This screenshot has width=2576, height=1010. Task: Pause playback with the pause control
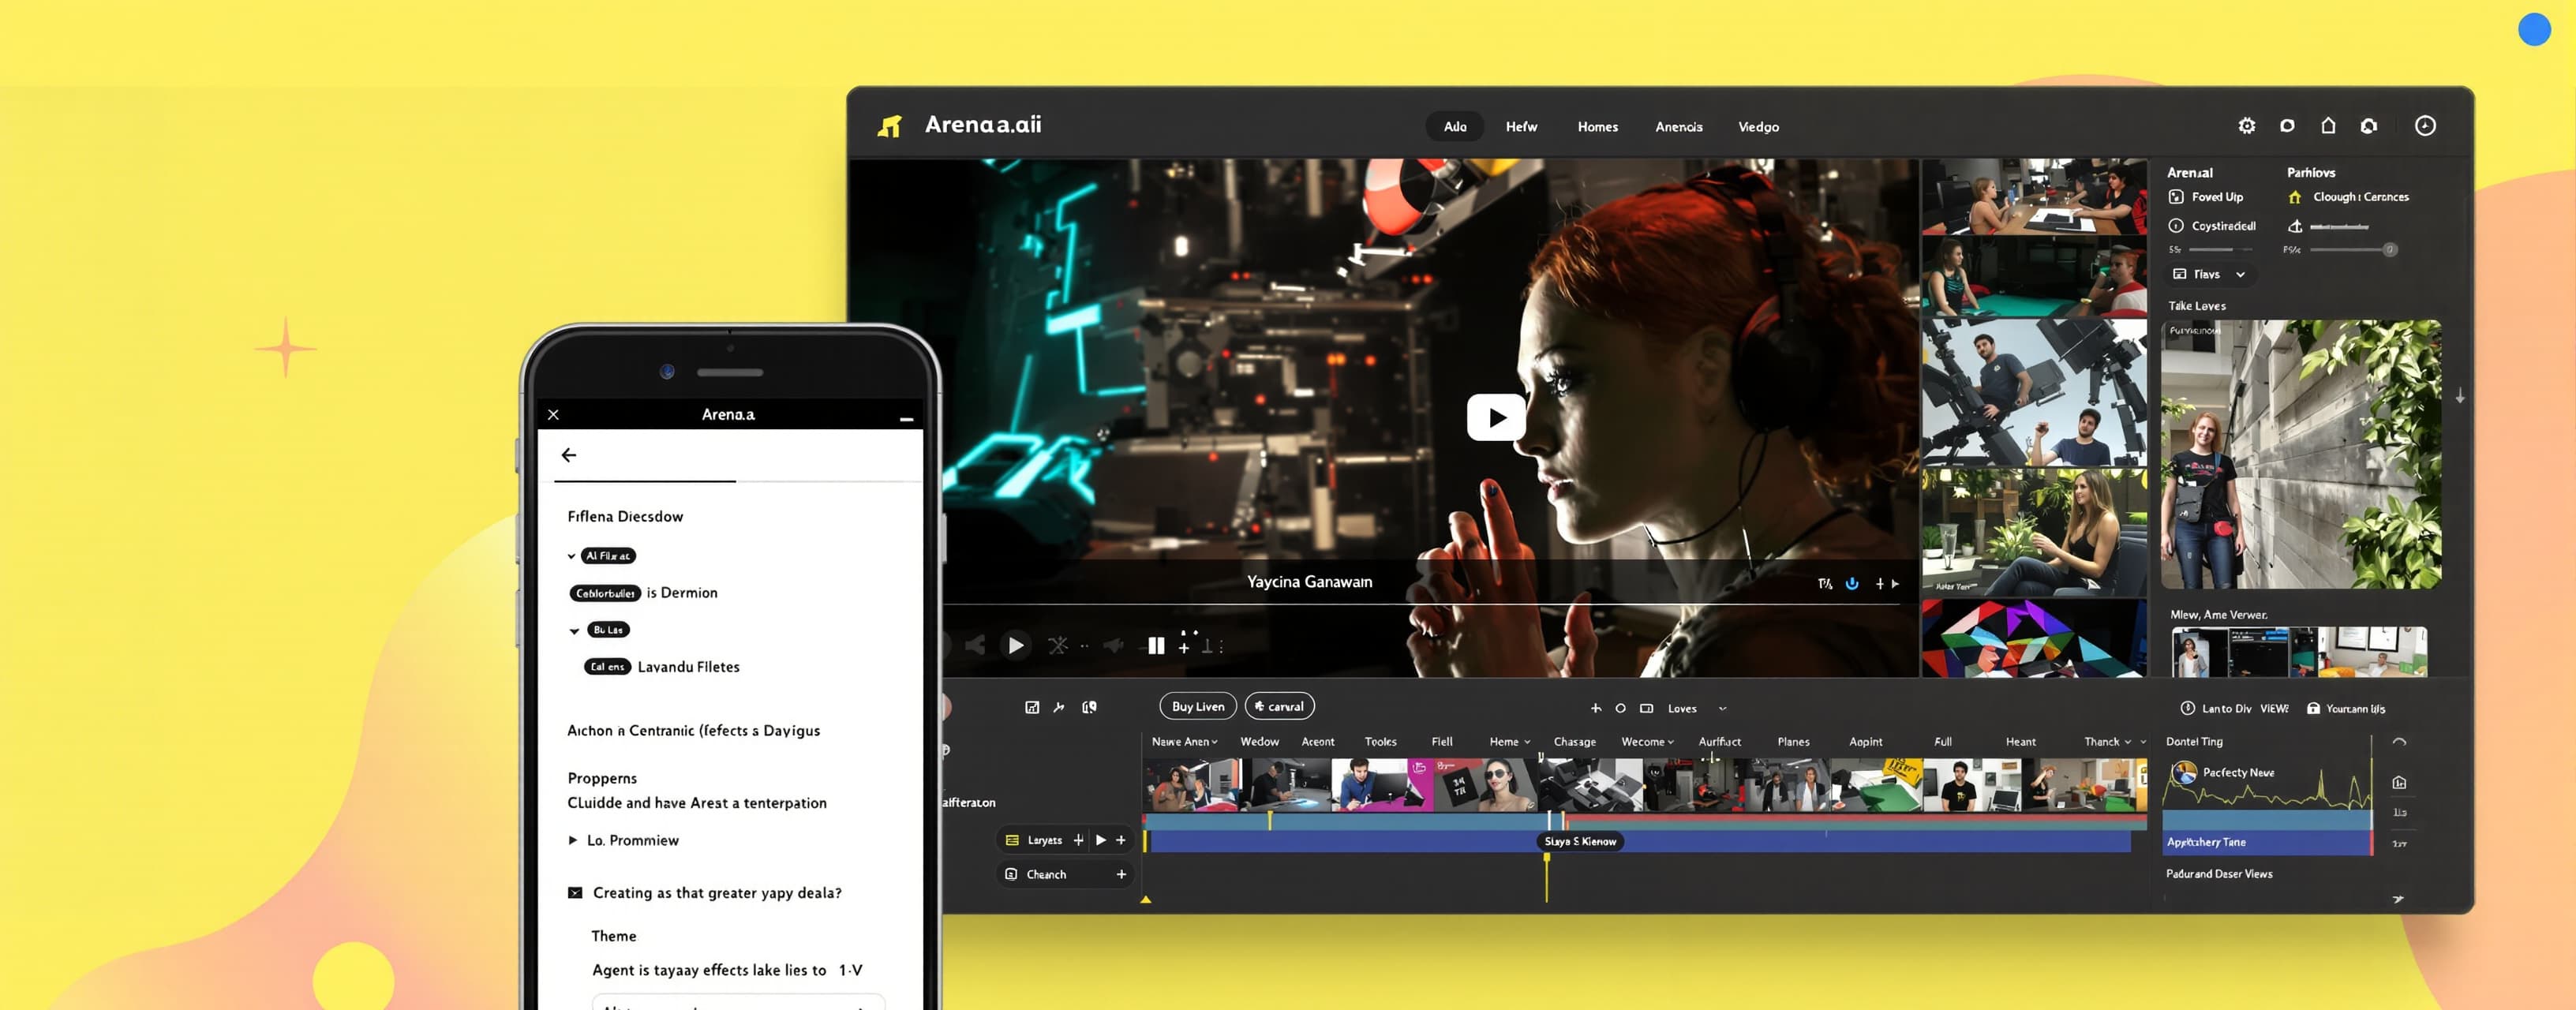pyautogui.click(x=1156, y=646)
